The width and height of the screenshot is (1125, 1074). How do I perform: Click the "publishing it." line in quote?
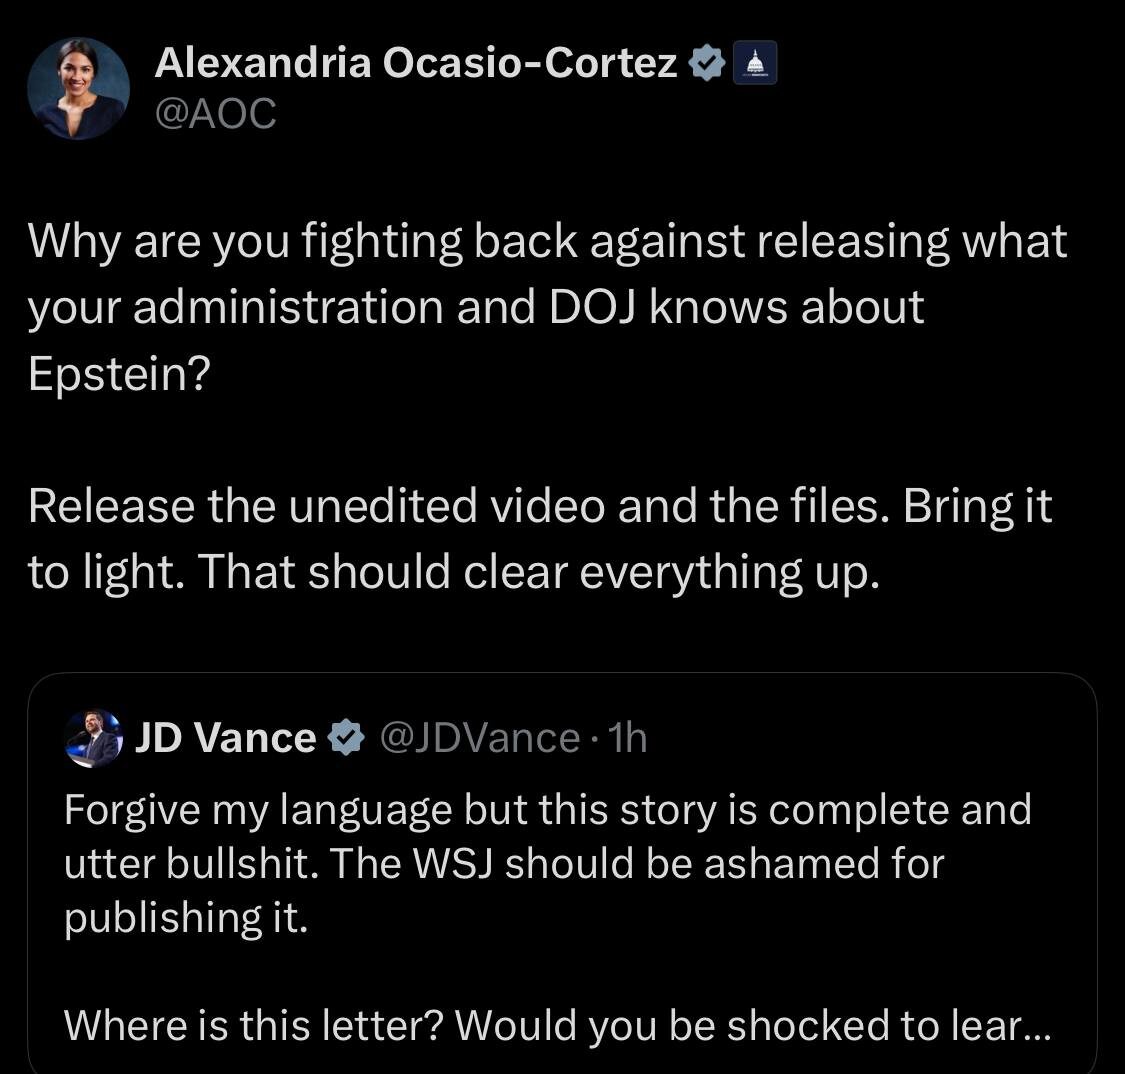coord(185,917)
